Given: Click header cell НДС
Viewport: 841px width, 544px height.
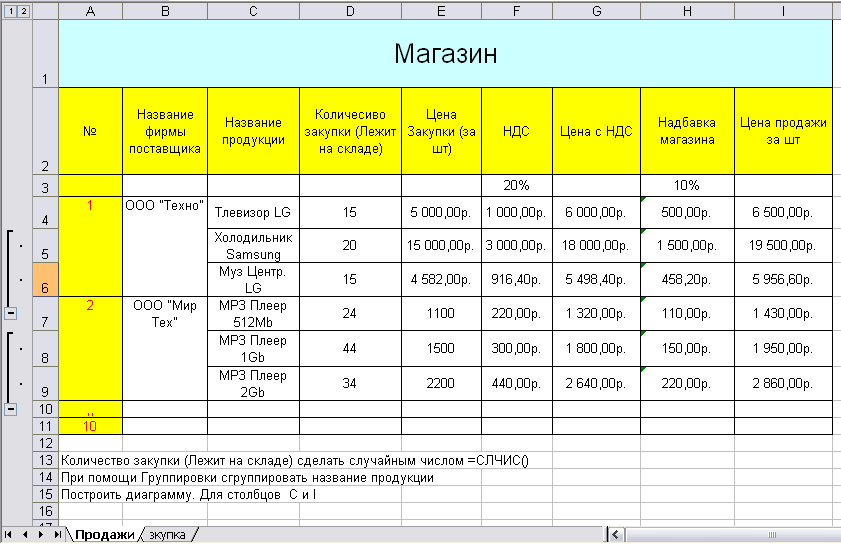Looking at the screenshot, I should pyautogui.click(x=517, y=131).
